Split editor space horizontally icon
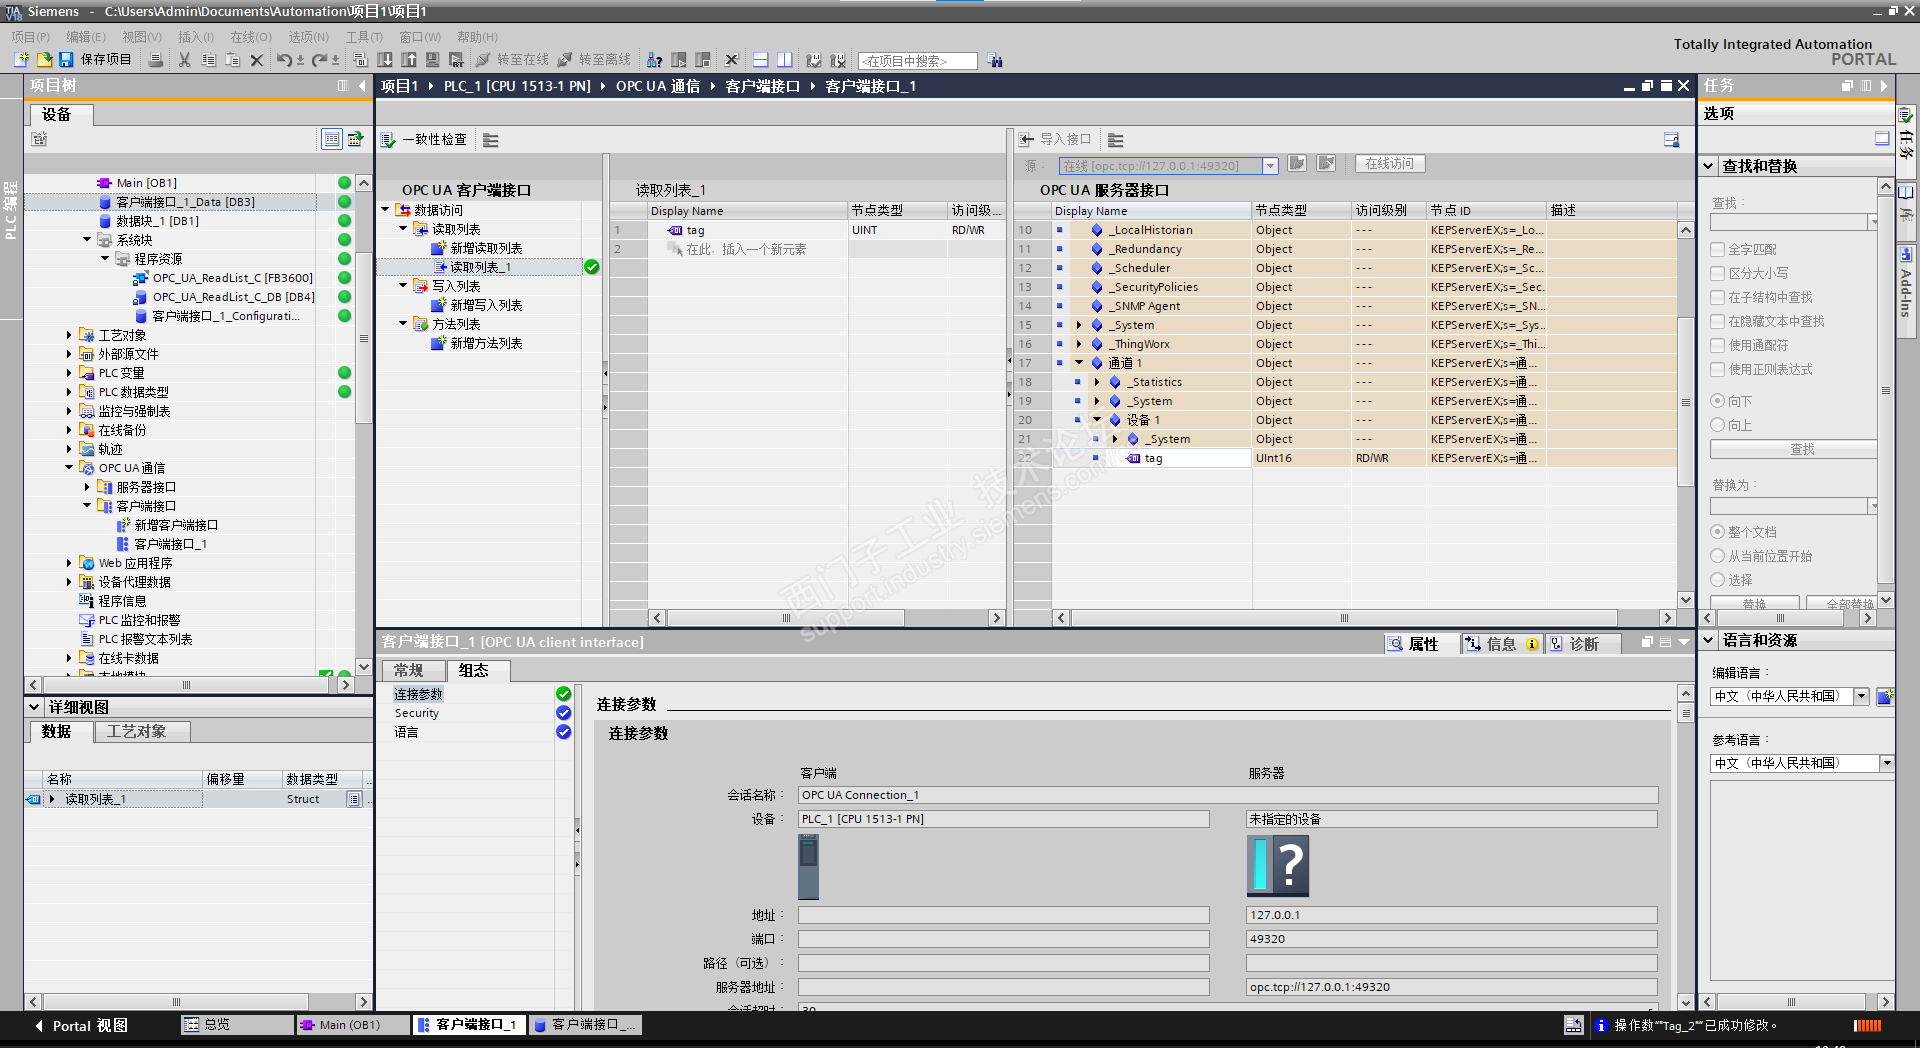 coord(761,60)
